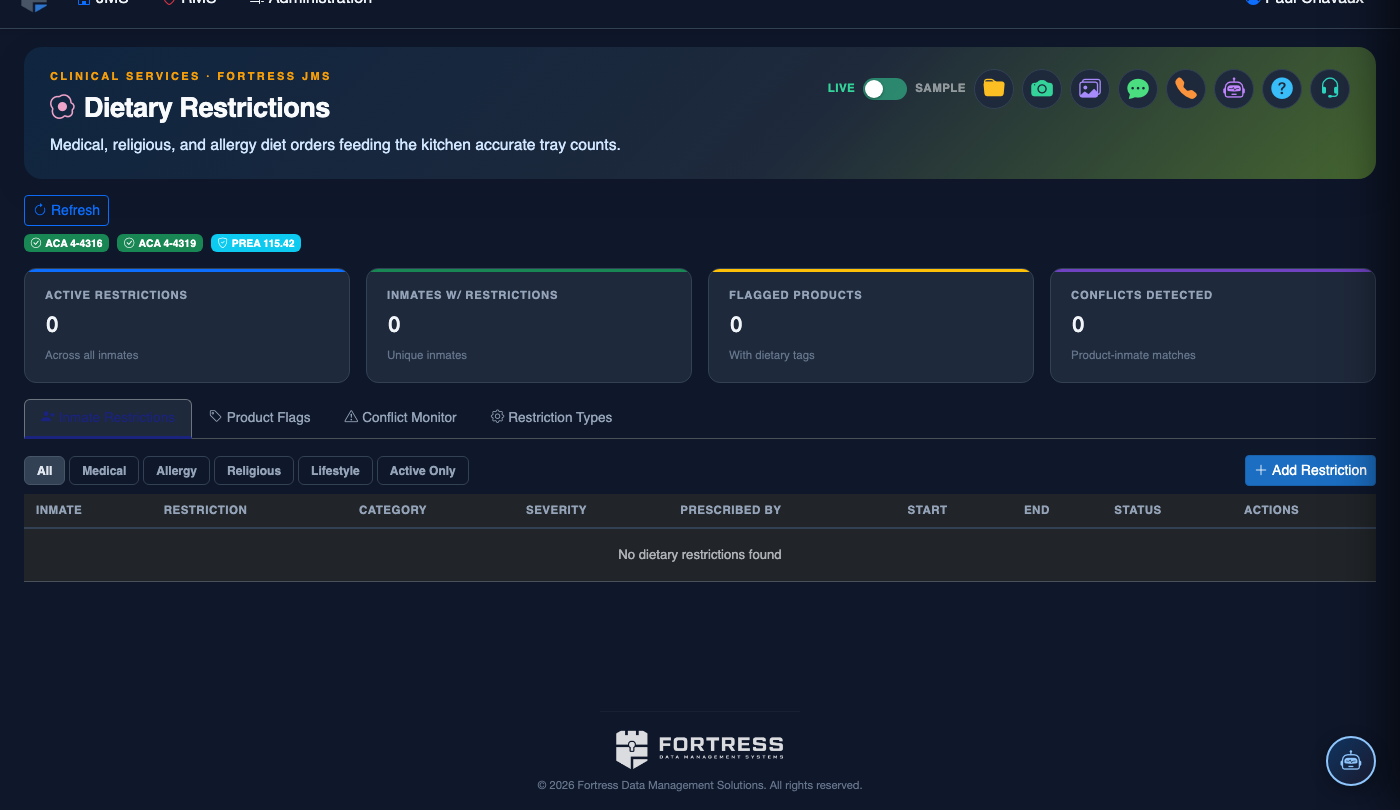This screenshot has height=810, width=1400.
Task: Enable the Active Only filter
Action: point(423,471)
